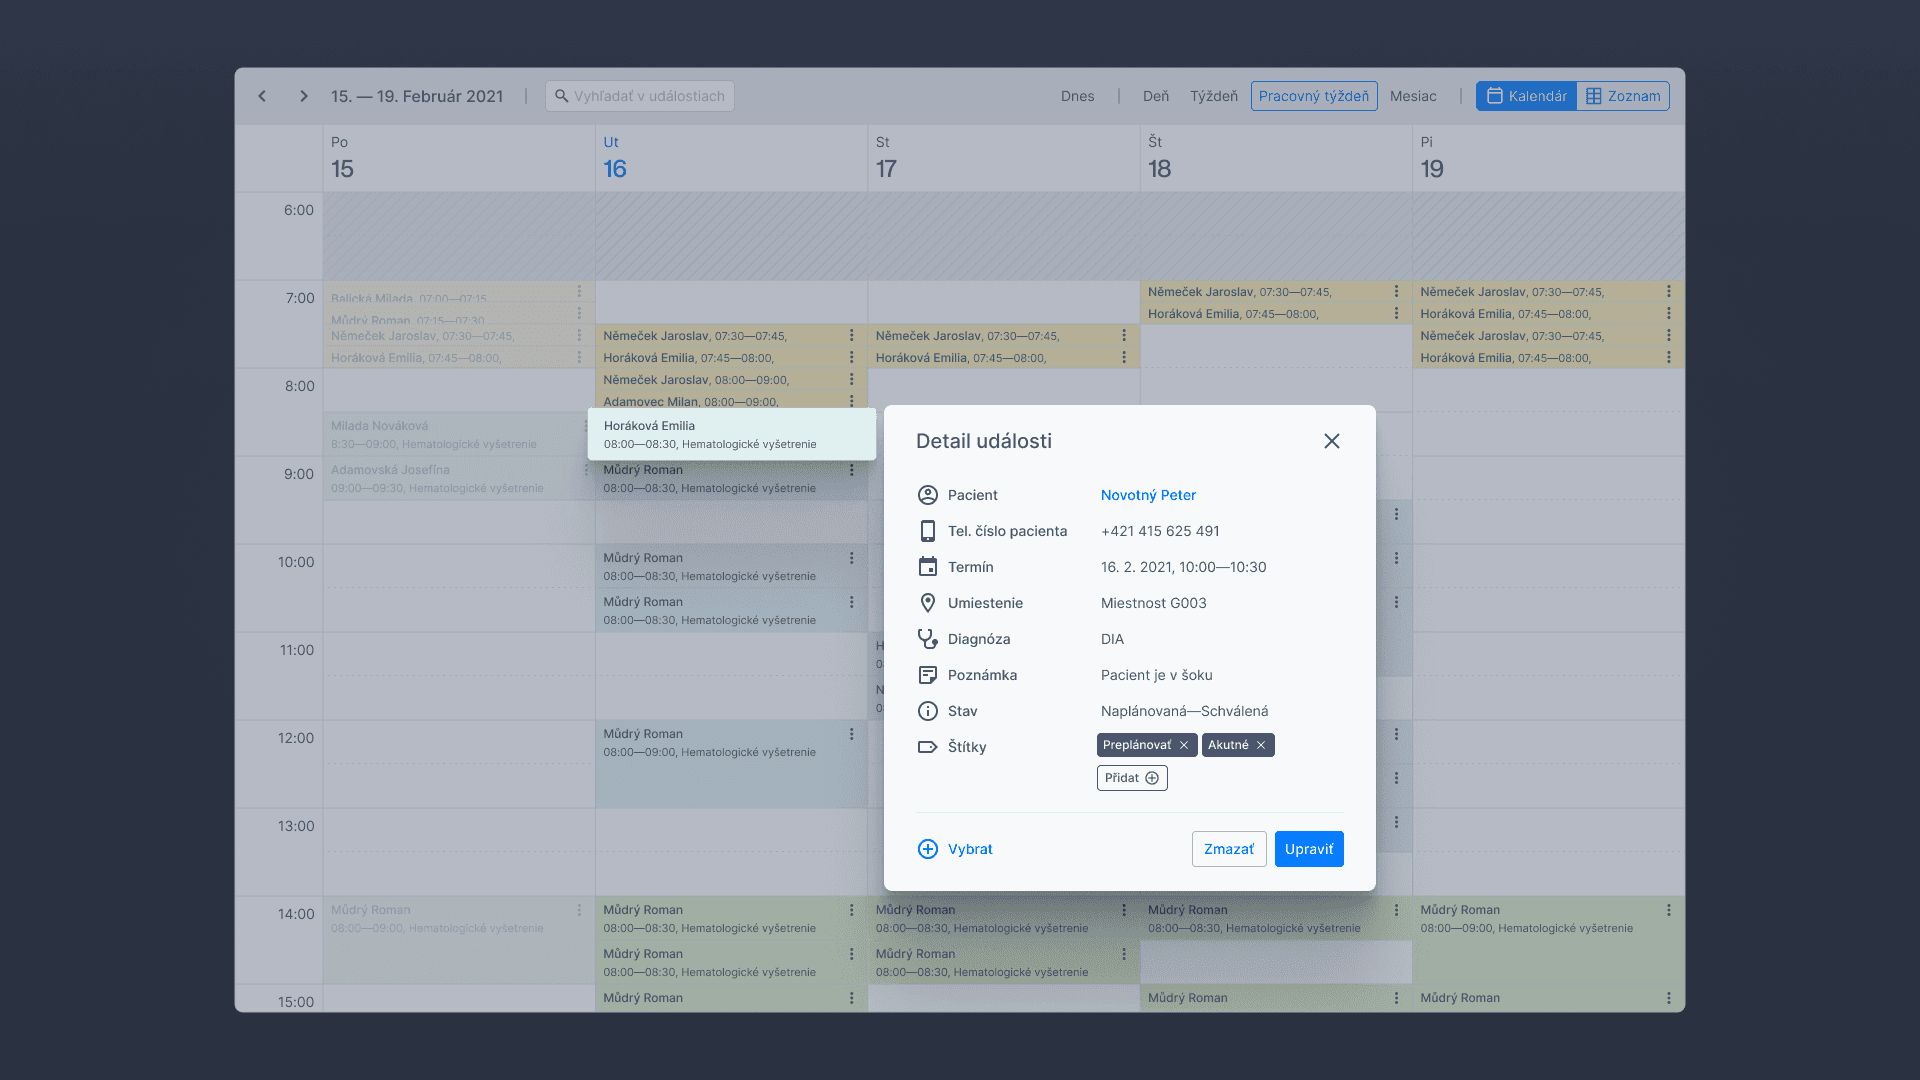
Task: Open options for Friday 14:00 Můdrý Roman event
Action: pyautogui.click(x=1668, y=910)
